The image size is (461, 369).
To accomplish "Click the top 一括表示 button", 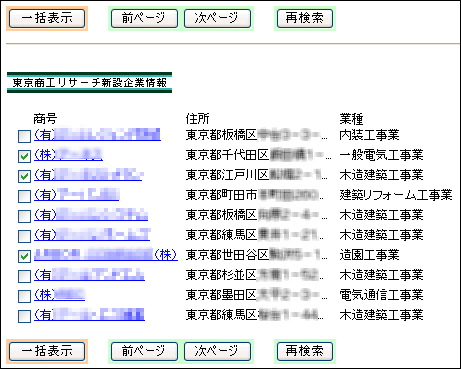I will [x=47, y=18].
